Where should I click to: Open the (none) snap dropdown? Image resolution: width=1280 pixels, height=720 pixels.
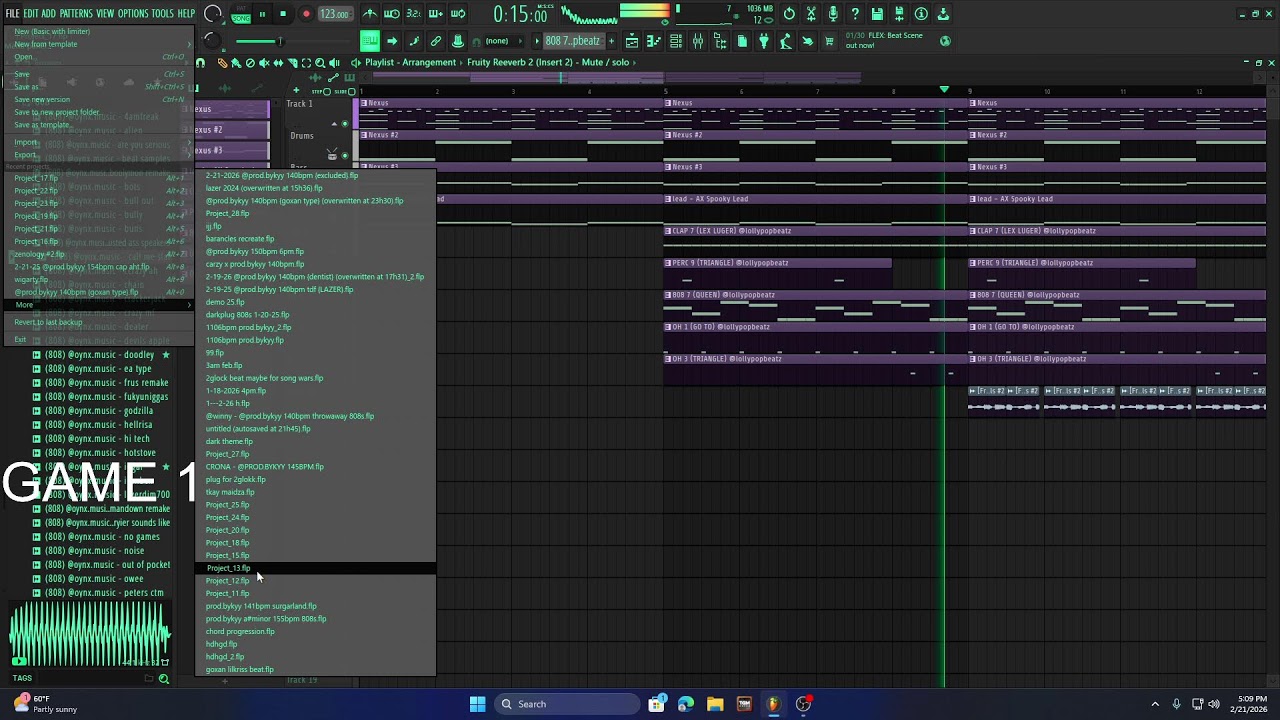[503, 41]
